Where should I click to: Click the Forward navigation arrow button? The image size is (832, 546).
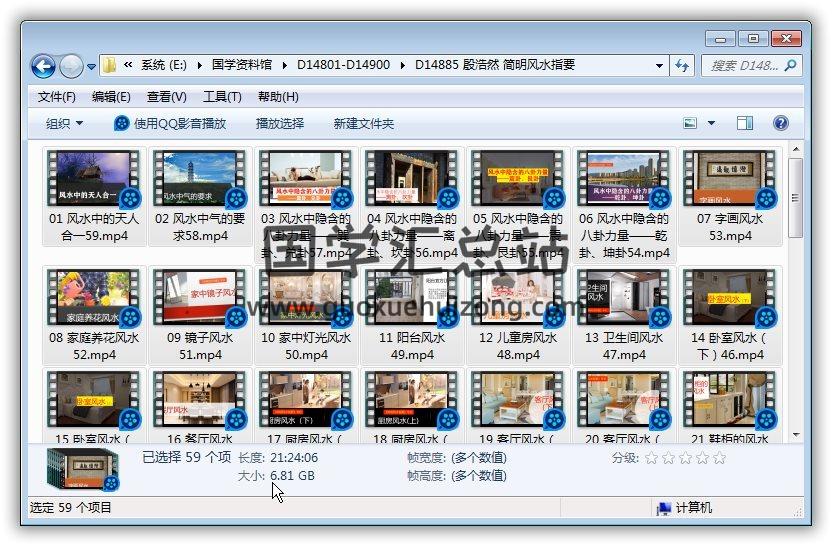click(x=71, y=66)
